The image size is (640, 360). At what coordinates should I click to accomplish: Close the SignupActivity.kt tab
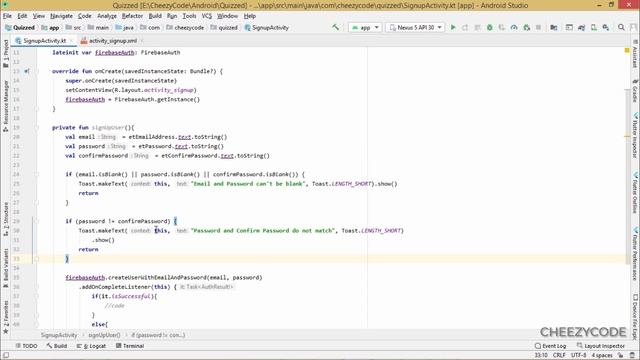point(71,40)
